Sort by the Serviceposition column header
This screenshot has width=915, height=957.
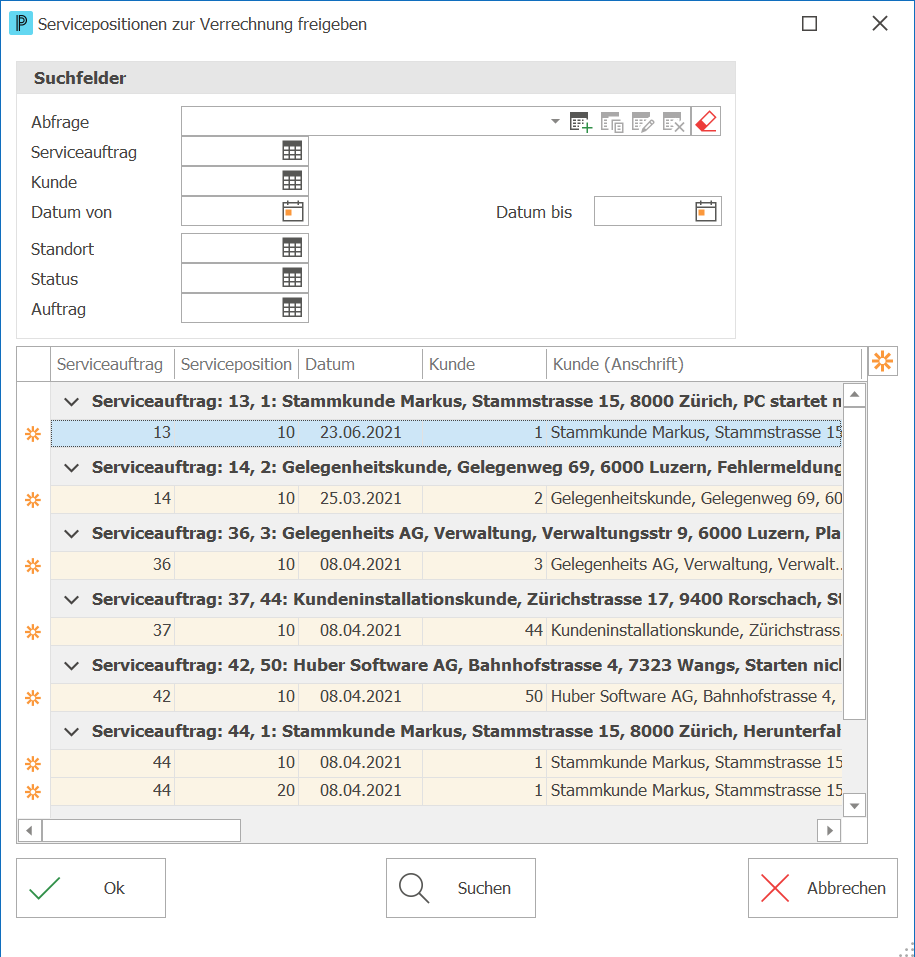point(236,364)
